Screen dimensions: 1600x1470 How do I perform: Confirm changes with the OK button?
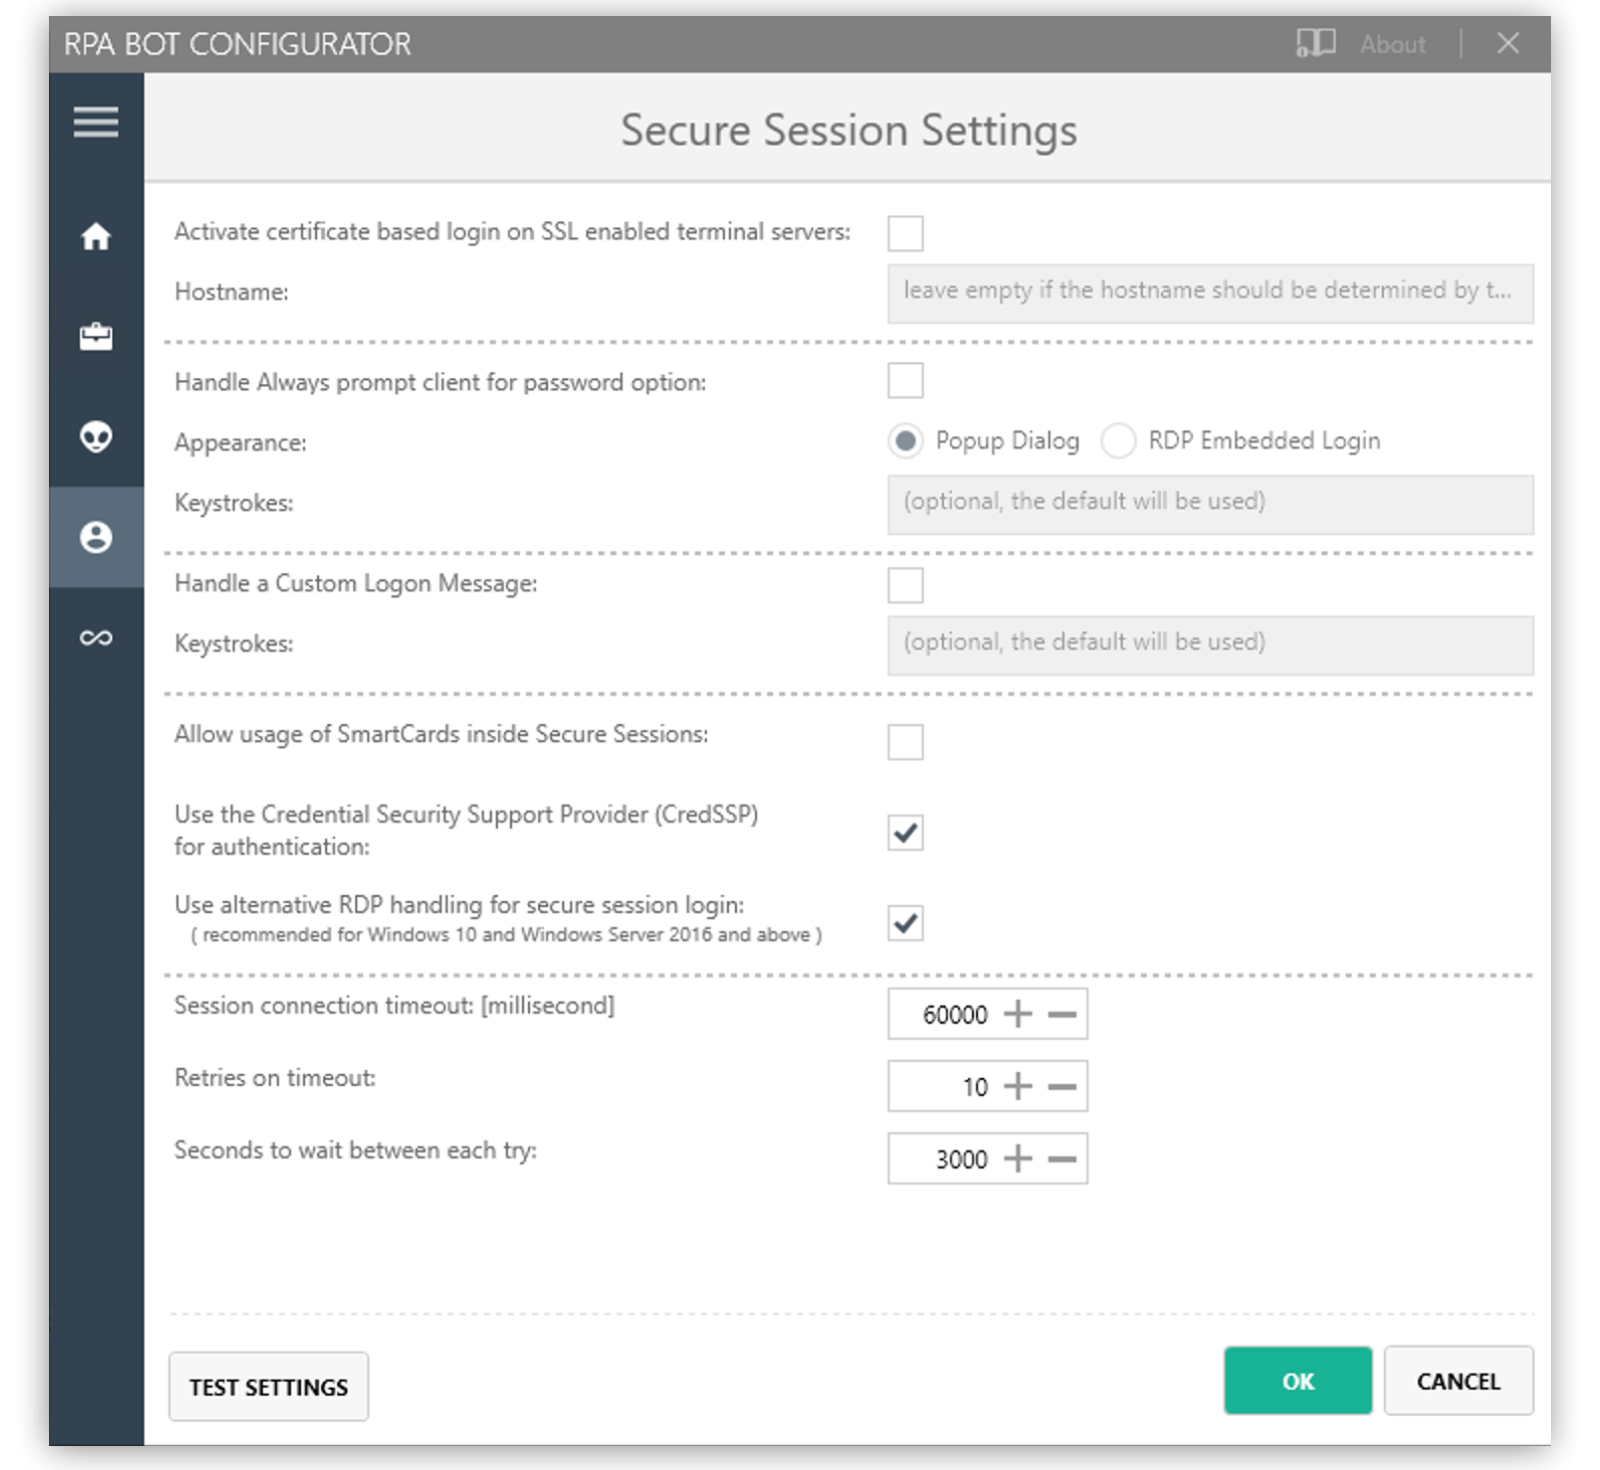(x=1297, y=1381)
